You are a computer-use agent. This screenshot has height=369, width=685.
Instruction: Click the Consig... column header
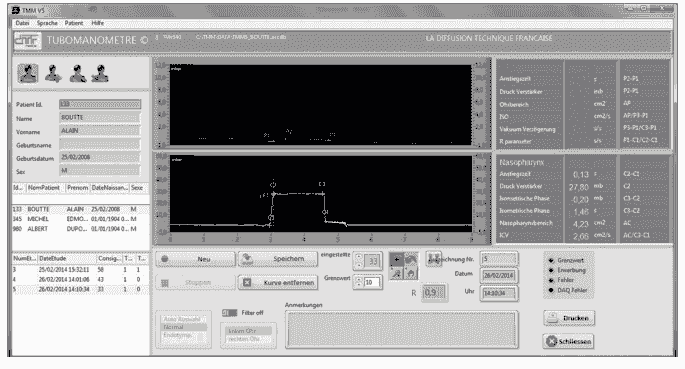pyautogui.click(x=109, y=259)
